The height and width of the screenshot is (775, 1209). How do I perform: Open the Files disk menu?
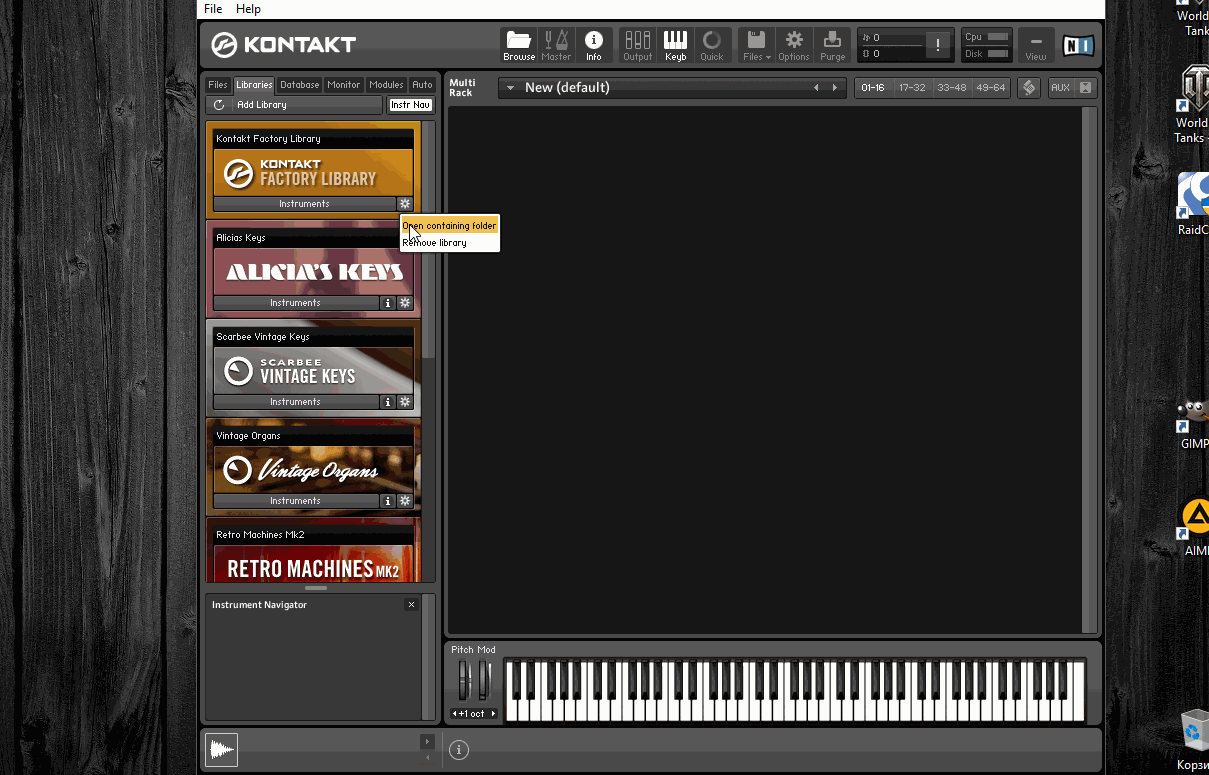[756, 45]
